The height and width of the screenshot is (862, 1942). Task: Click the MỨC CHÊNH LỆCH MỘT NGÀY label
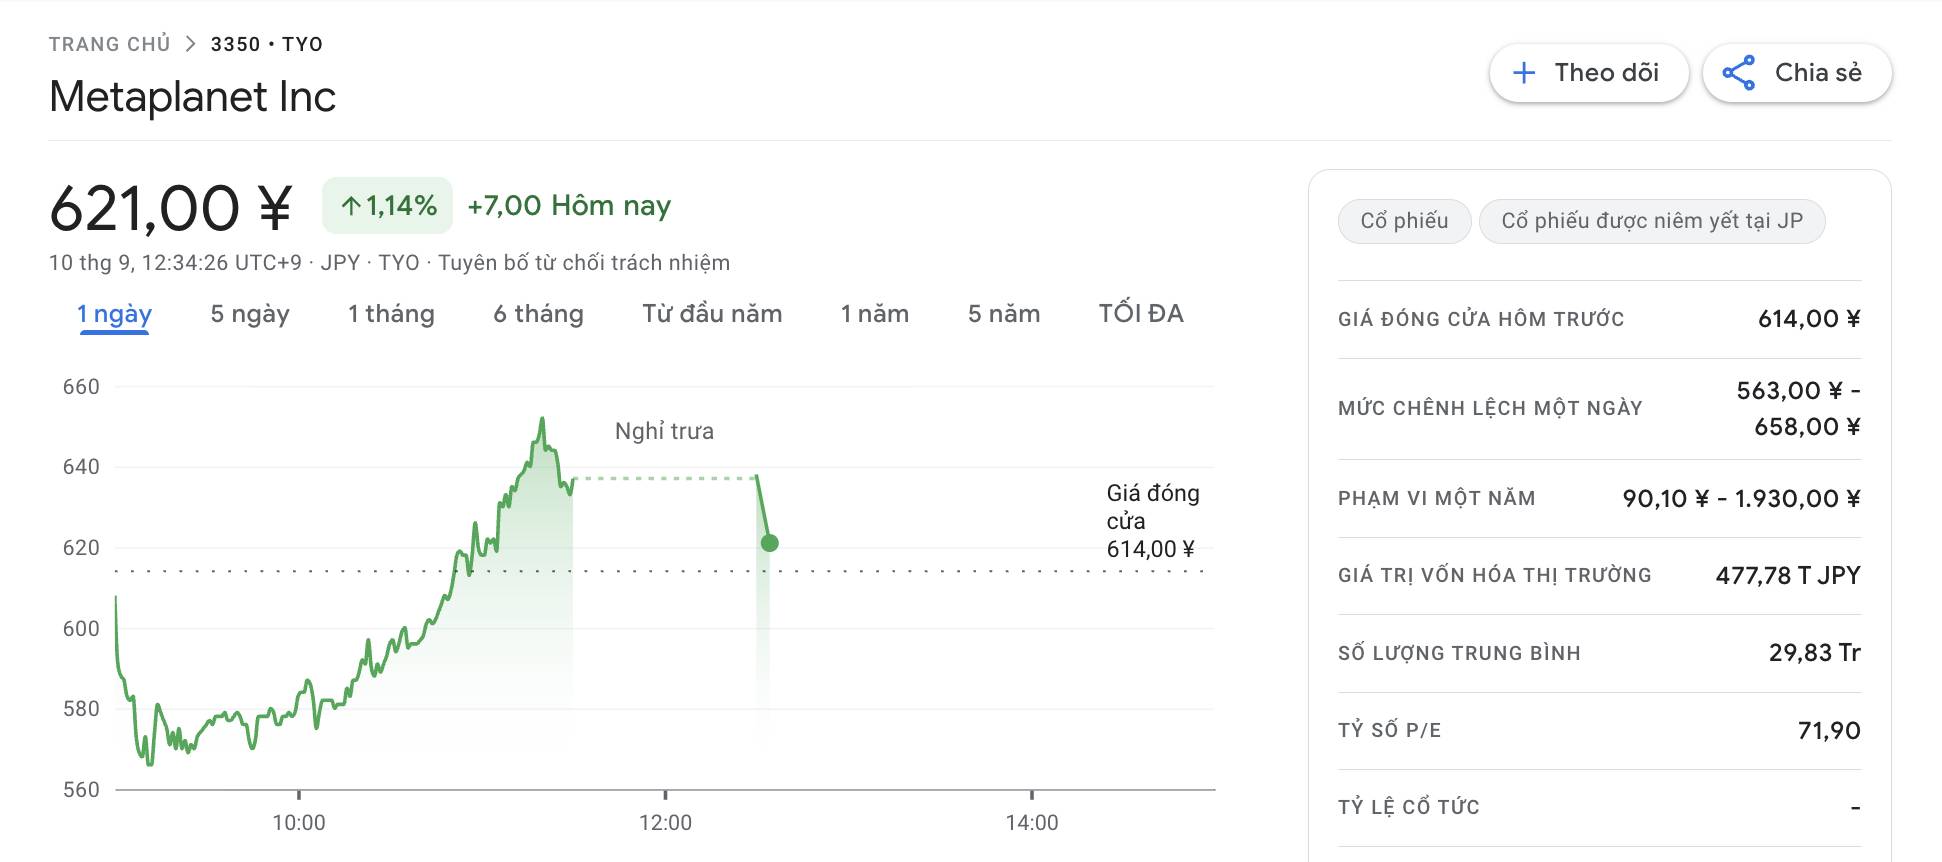point(1490,408)
